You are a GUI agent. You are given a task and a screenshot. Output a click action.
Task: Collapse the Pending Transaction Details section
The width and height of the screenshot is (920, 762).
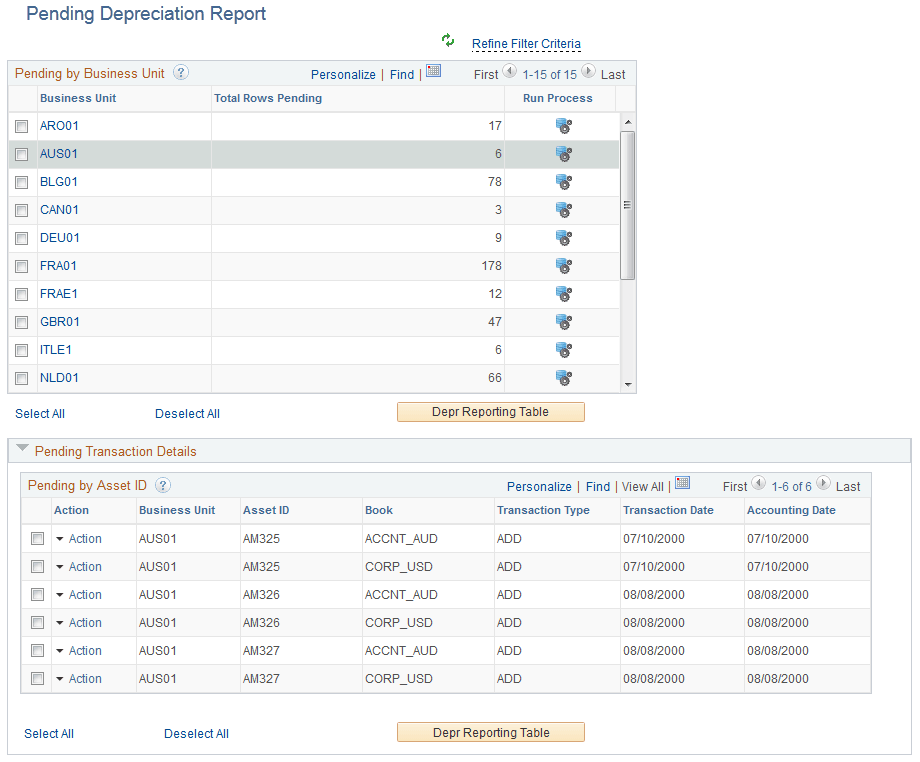click(x=22, y=450)
